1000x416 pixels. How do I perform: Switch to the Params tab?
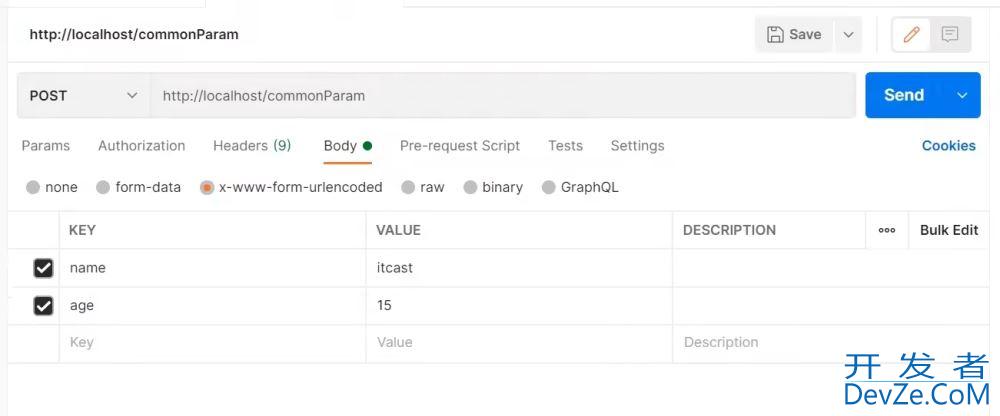pos(46,146)
